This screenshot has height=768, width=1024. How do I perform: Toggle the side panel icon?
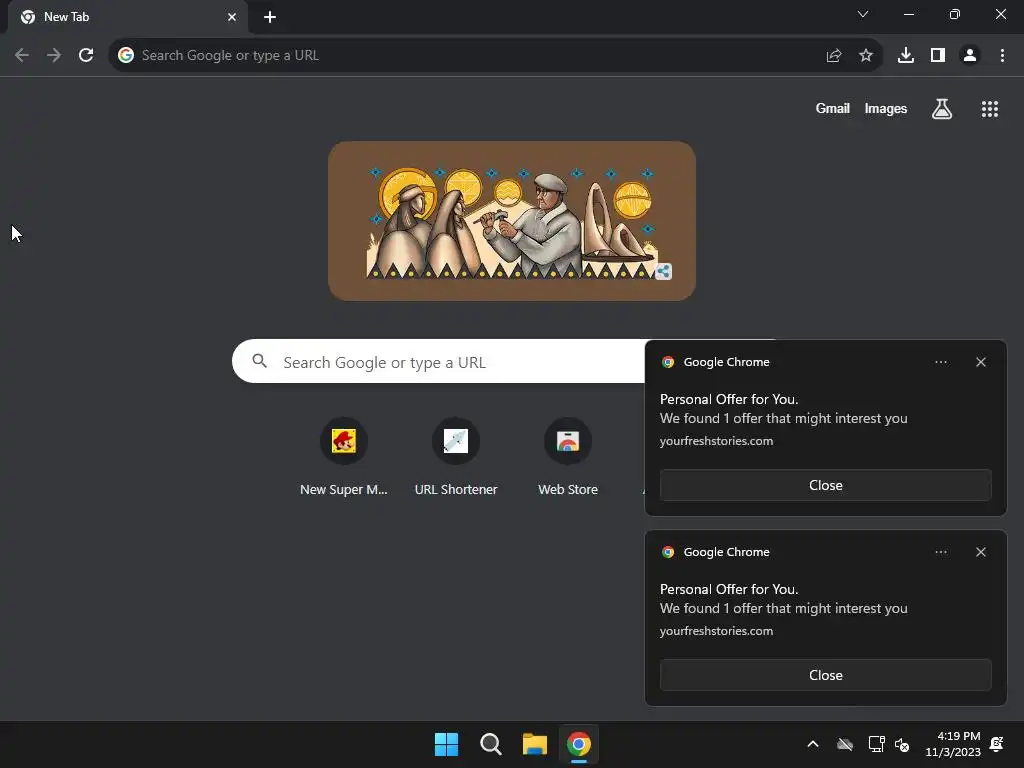tap(938, 56)
